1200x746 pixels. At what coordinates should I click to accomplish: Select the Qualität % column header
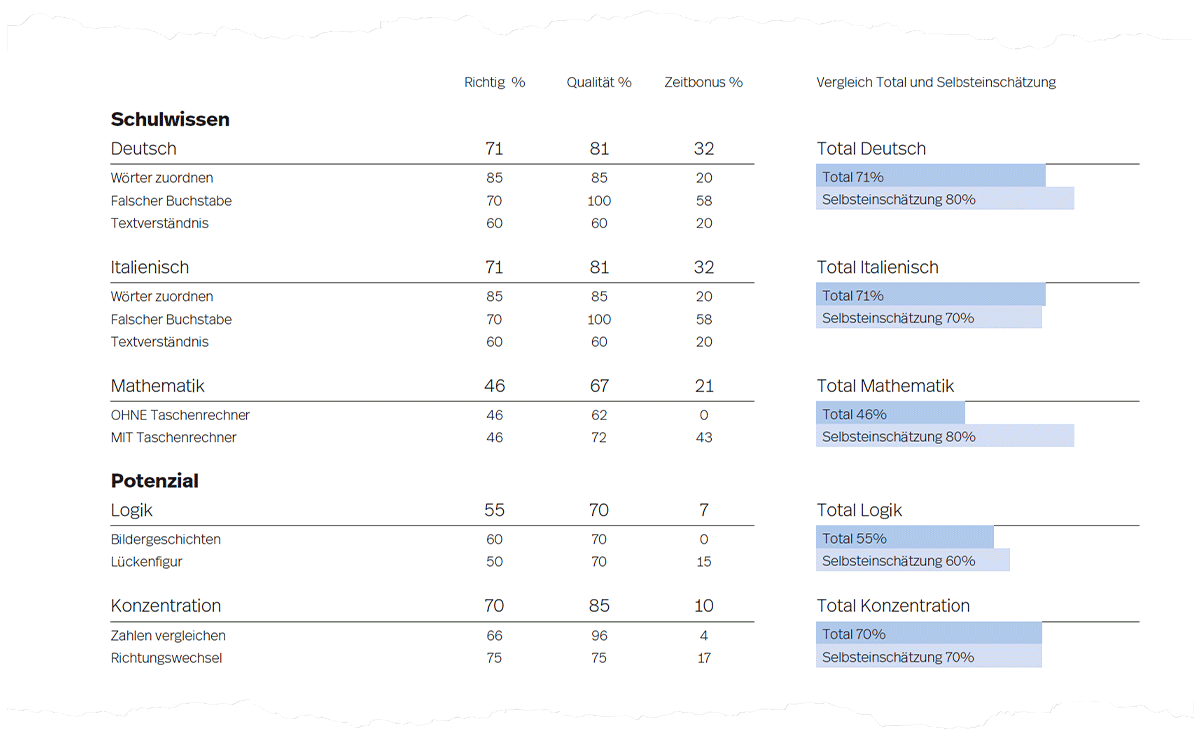click(599, 83)
